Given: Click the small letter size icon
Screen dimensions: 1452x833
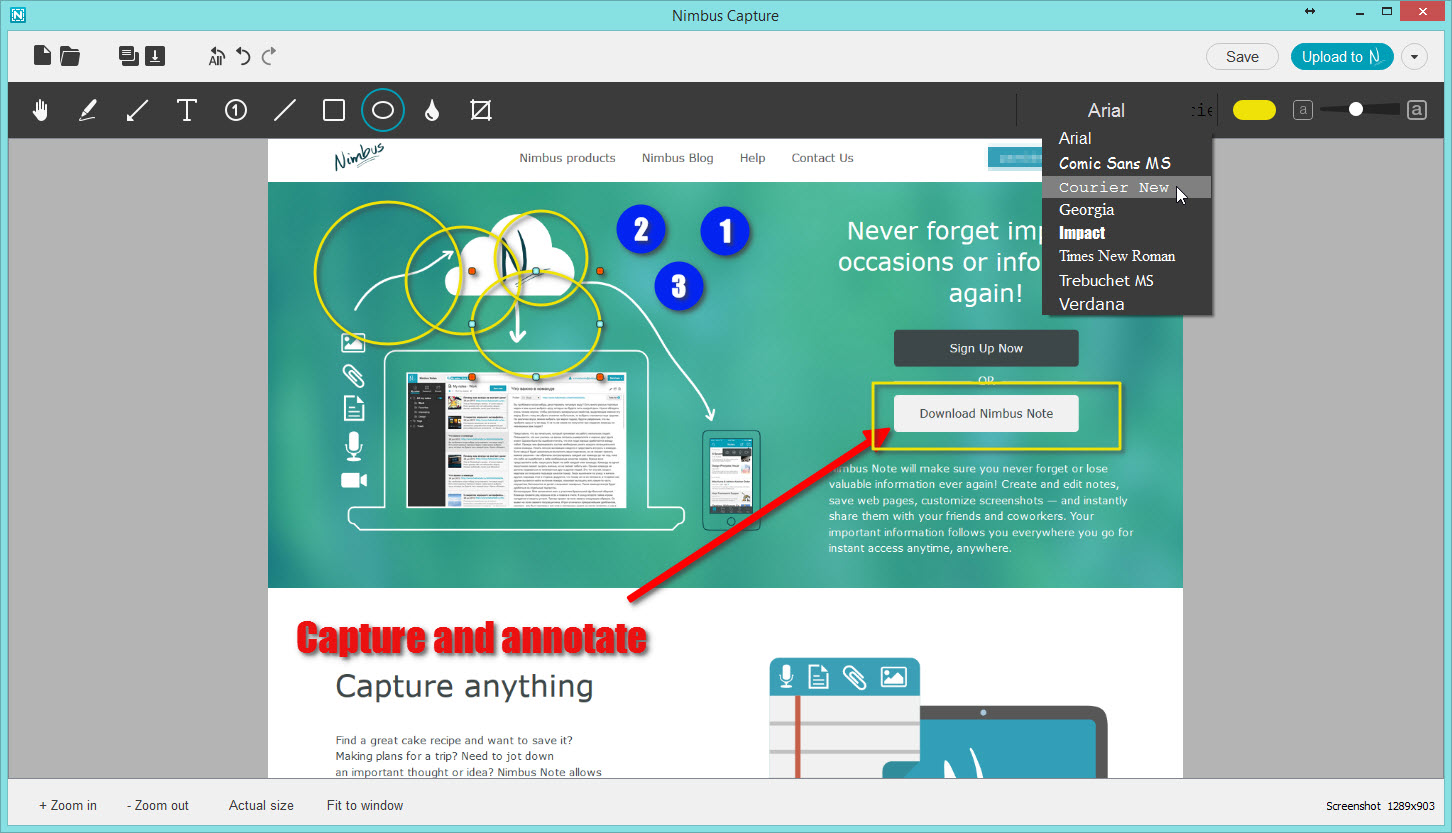Looking at the screenshot, I should tap(1302, 110).
